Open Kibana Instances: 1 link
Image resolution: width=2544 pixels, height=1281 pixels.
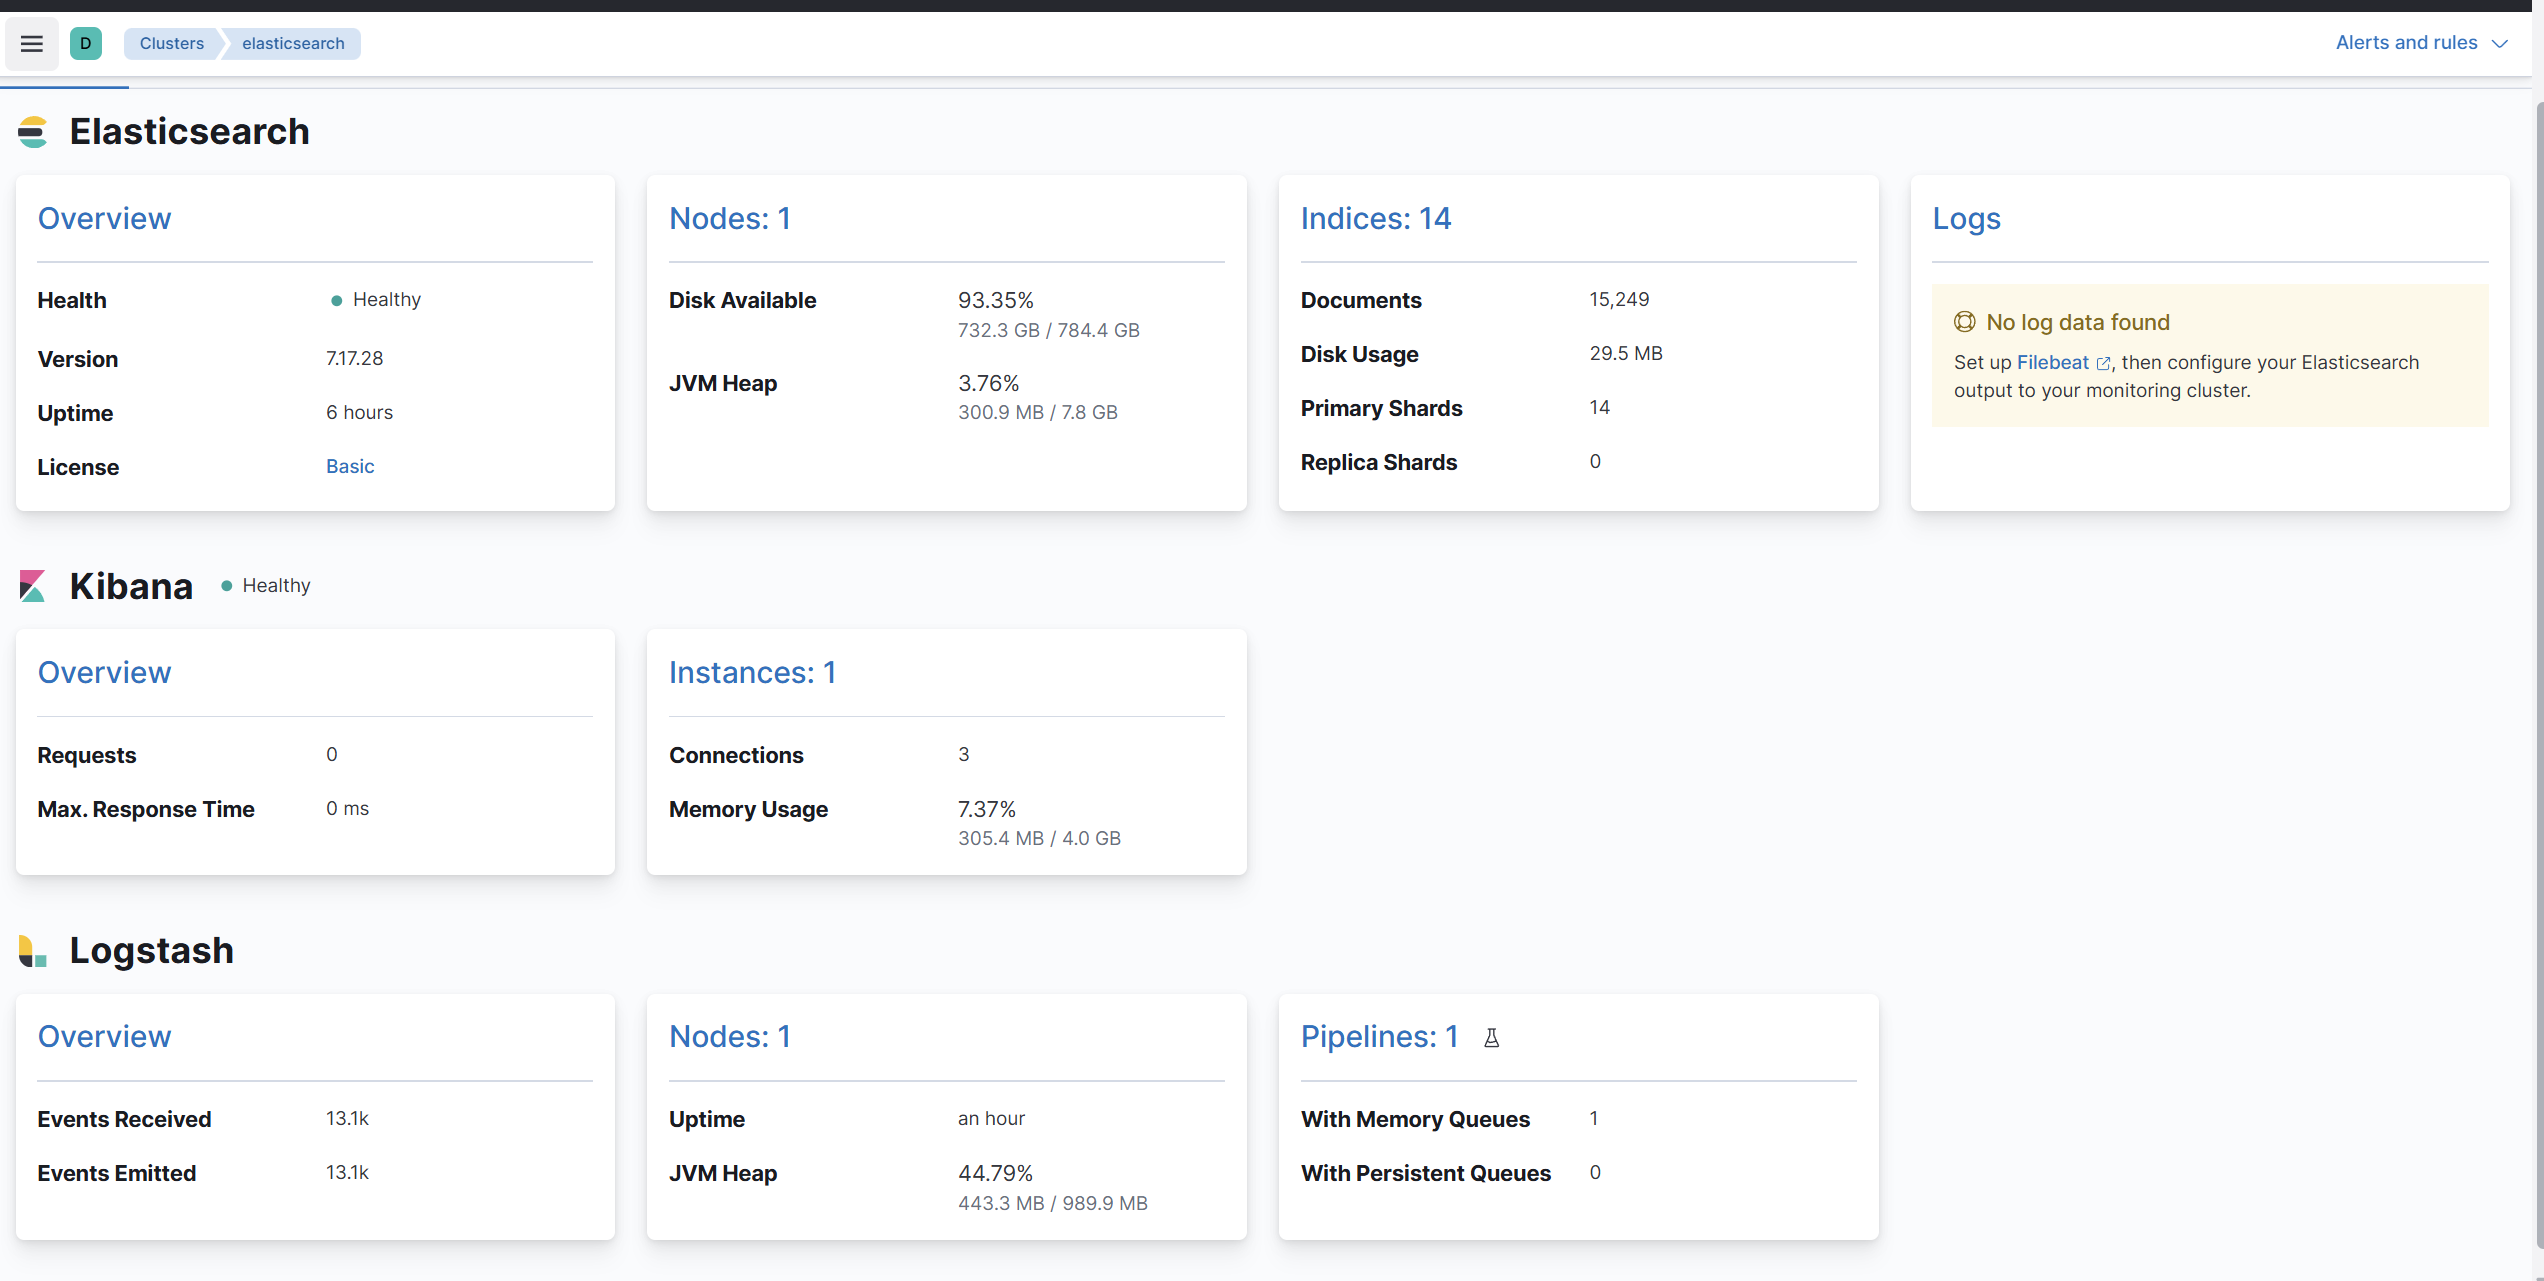tap(752, 672)
